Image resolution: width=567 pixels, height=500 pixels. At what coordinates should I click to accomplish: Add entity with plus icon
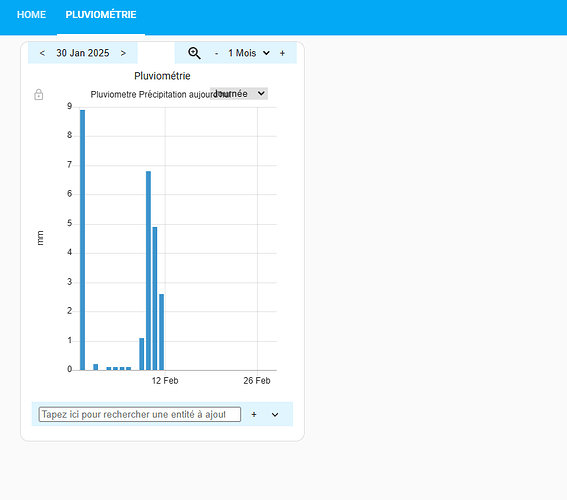tap(254, 414)
